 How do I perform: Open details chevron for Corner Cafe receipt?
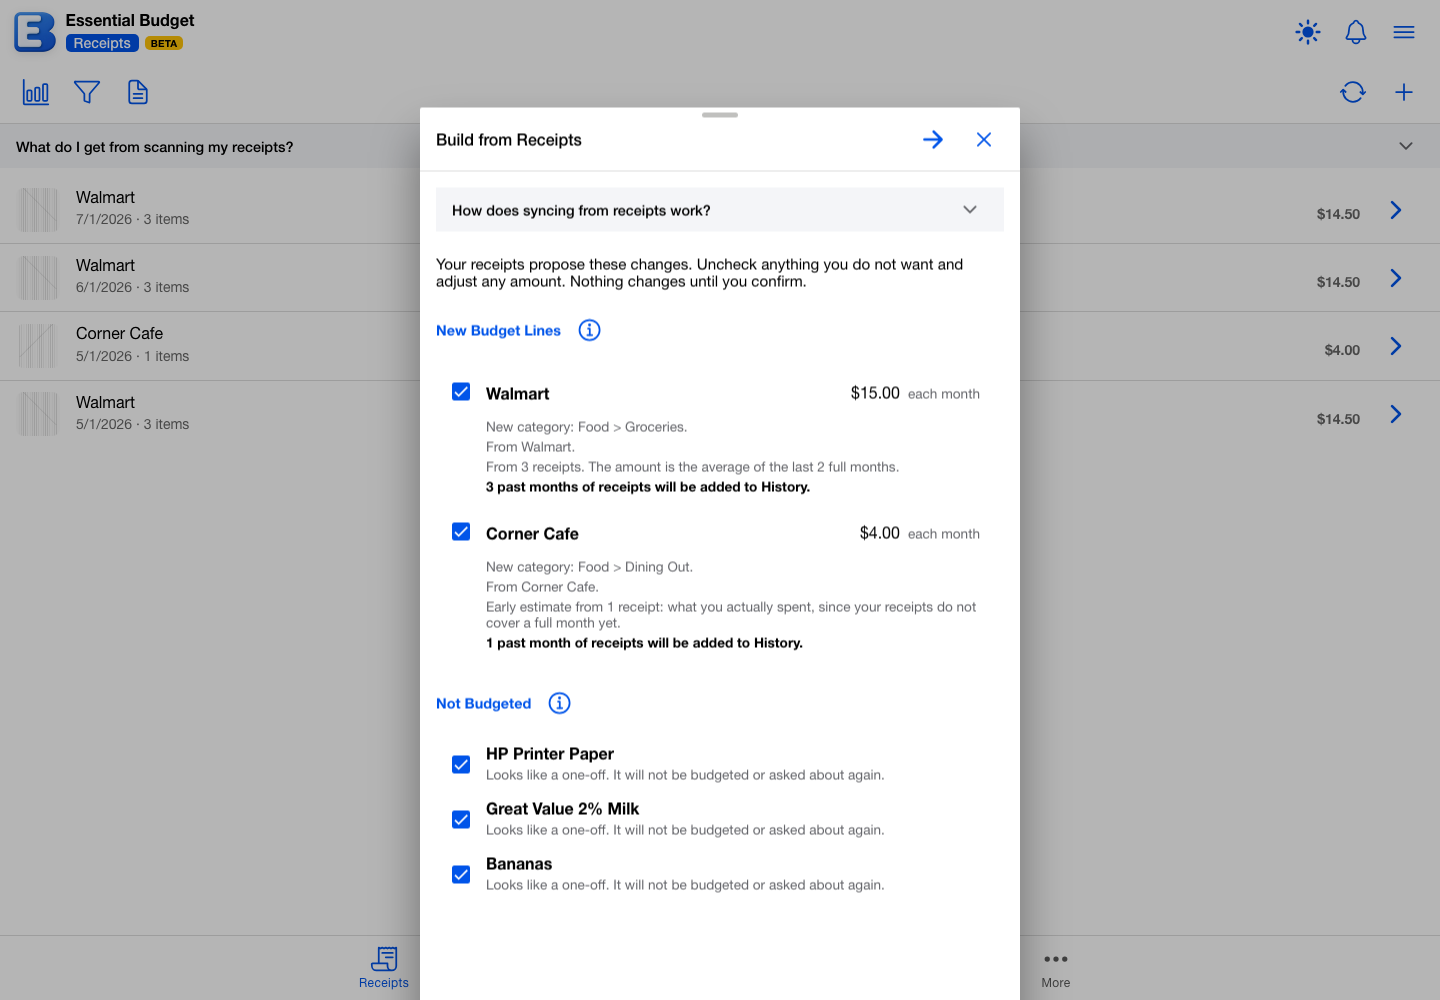tap(1396, 346)
